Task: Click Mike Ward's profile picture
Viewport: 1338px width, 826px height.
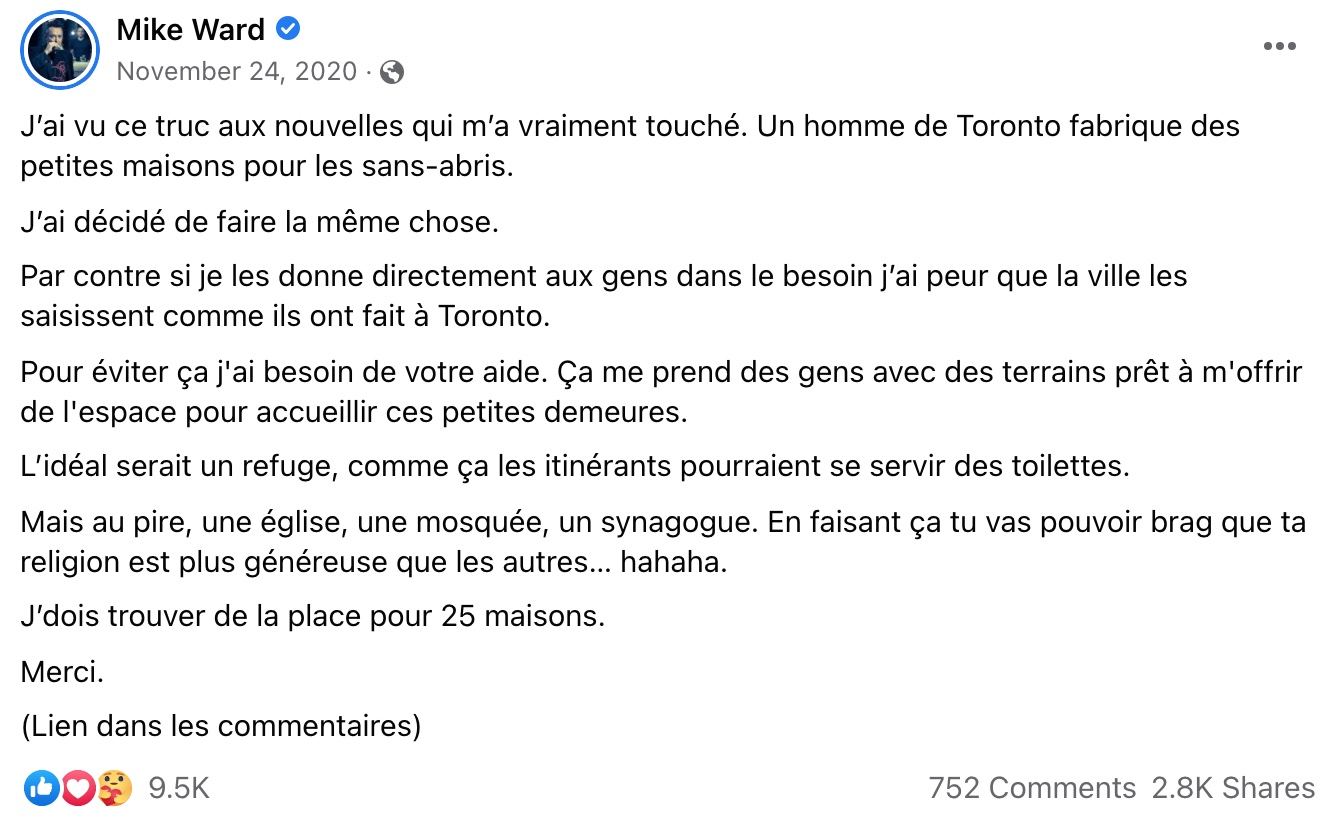Action: pyautogui.click(x=60, y=49)
